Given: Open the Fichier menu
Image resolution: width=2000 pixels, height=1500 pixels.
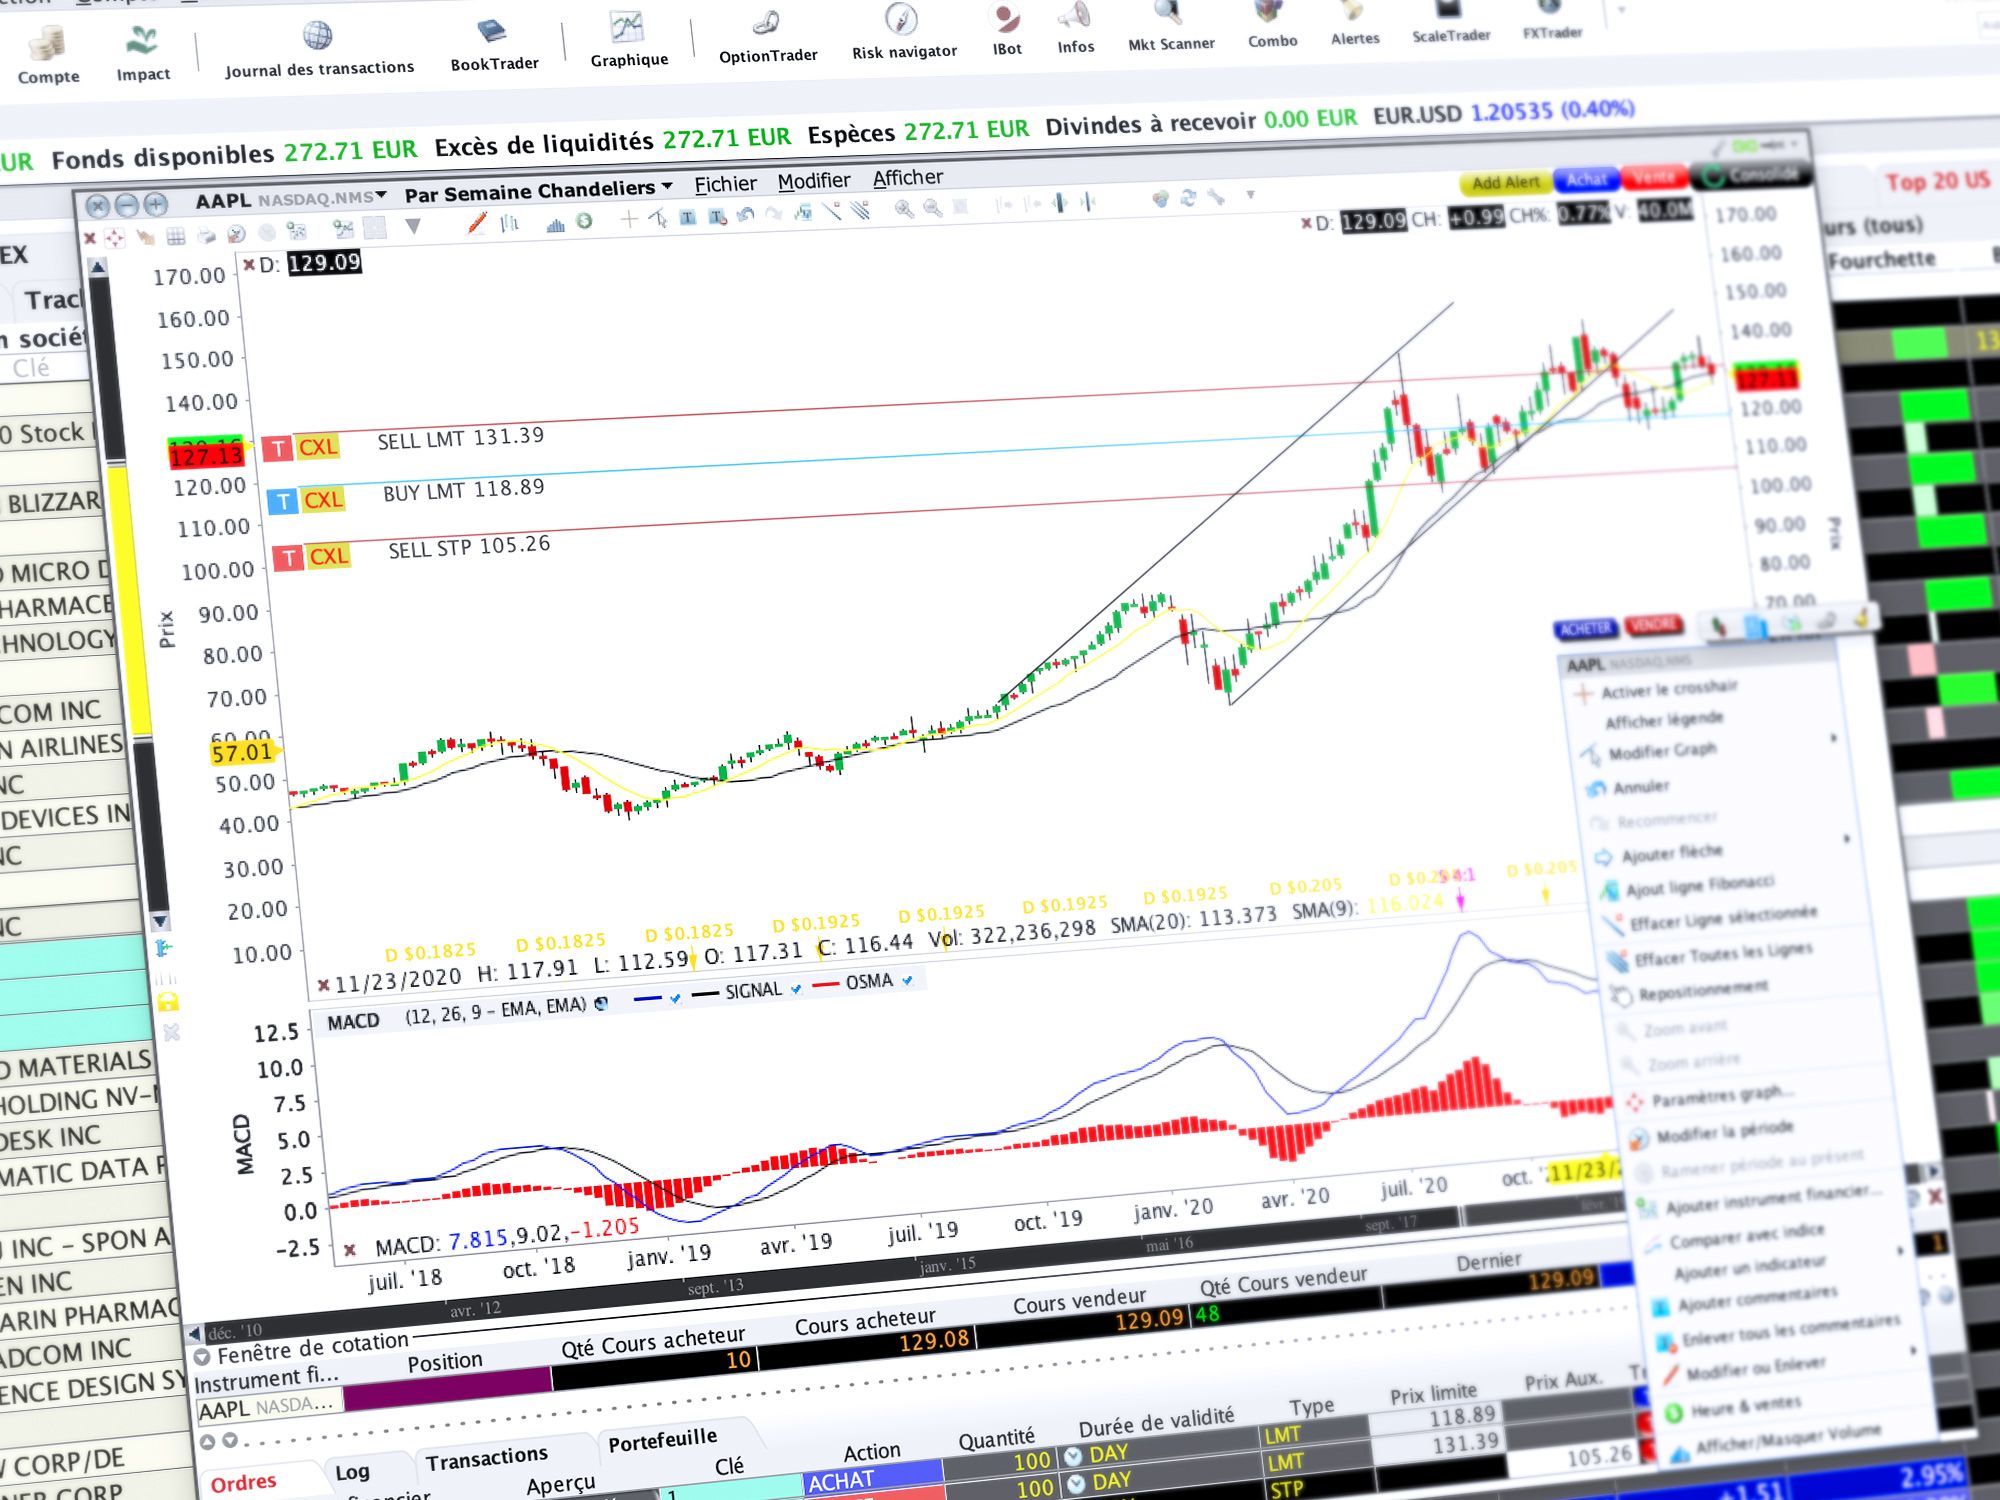Looking at the screenshot, I should coord(725,184).
